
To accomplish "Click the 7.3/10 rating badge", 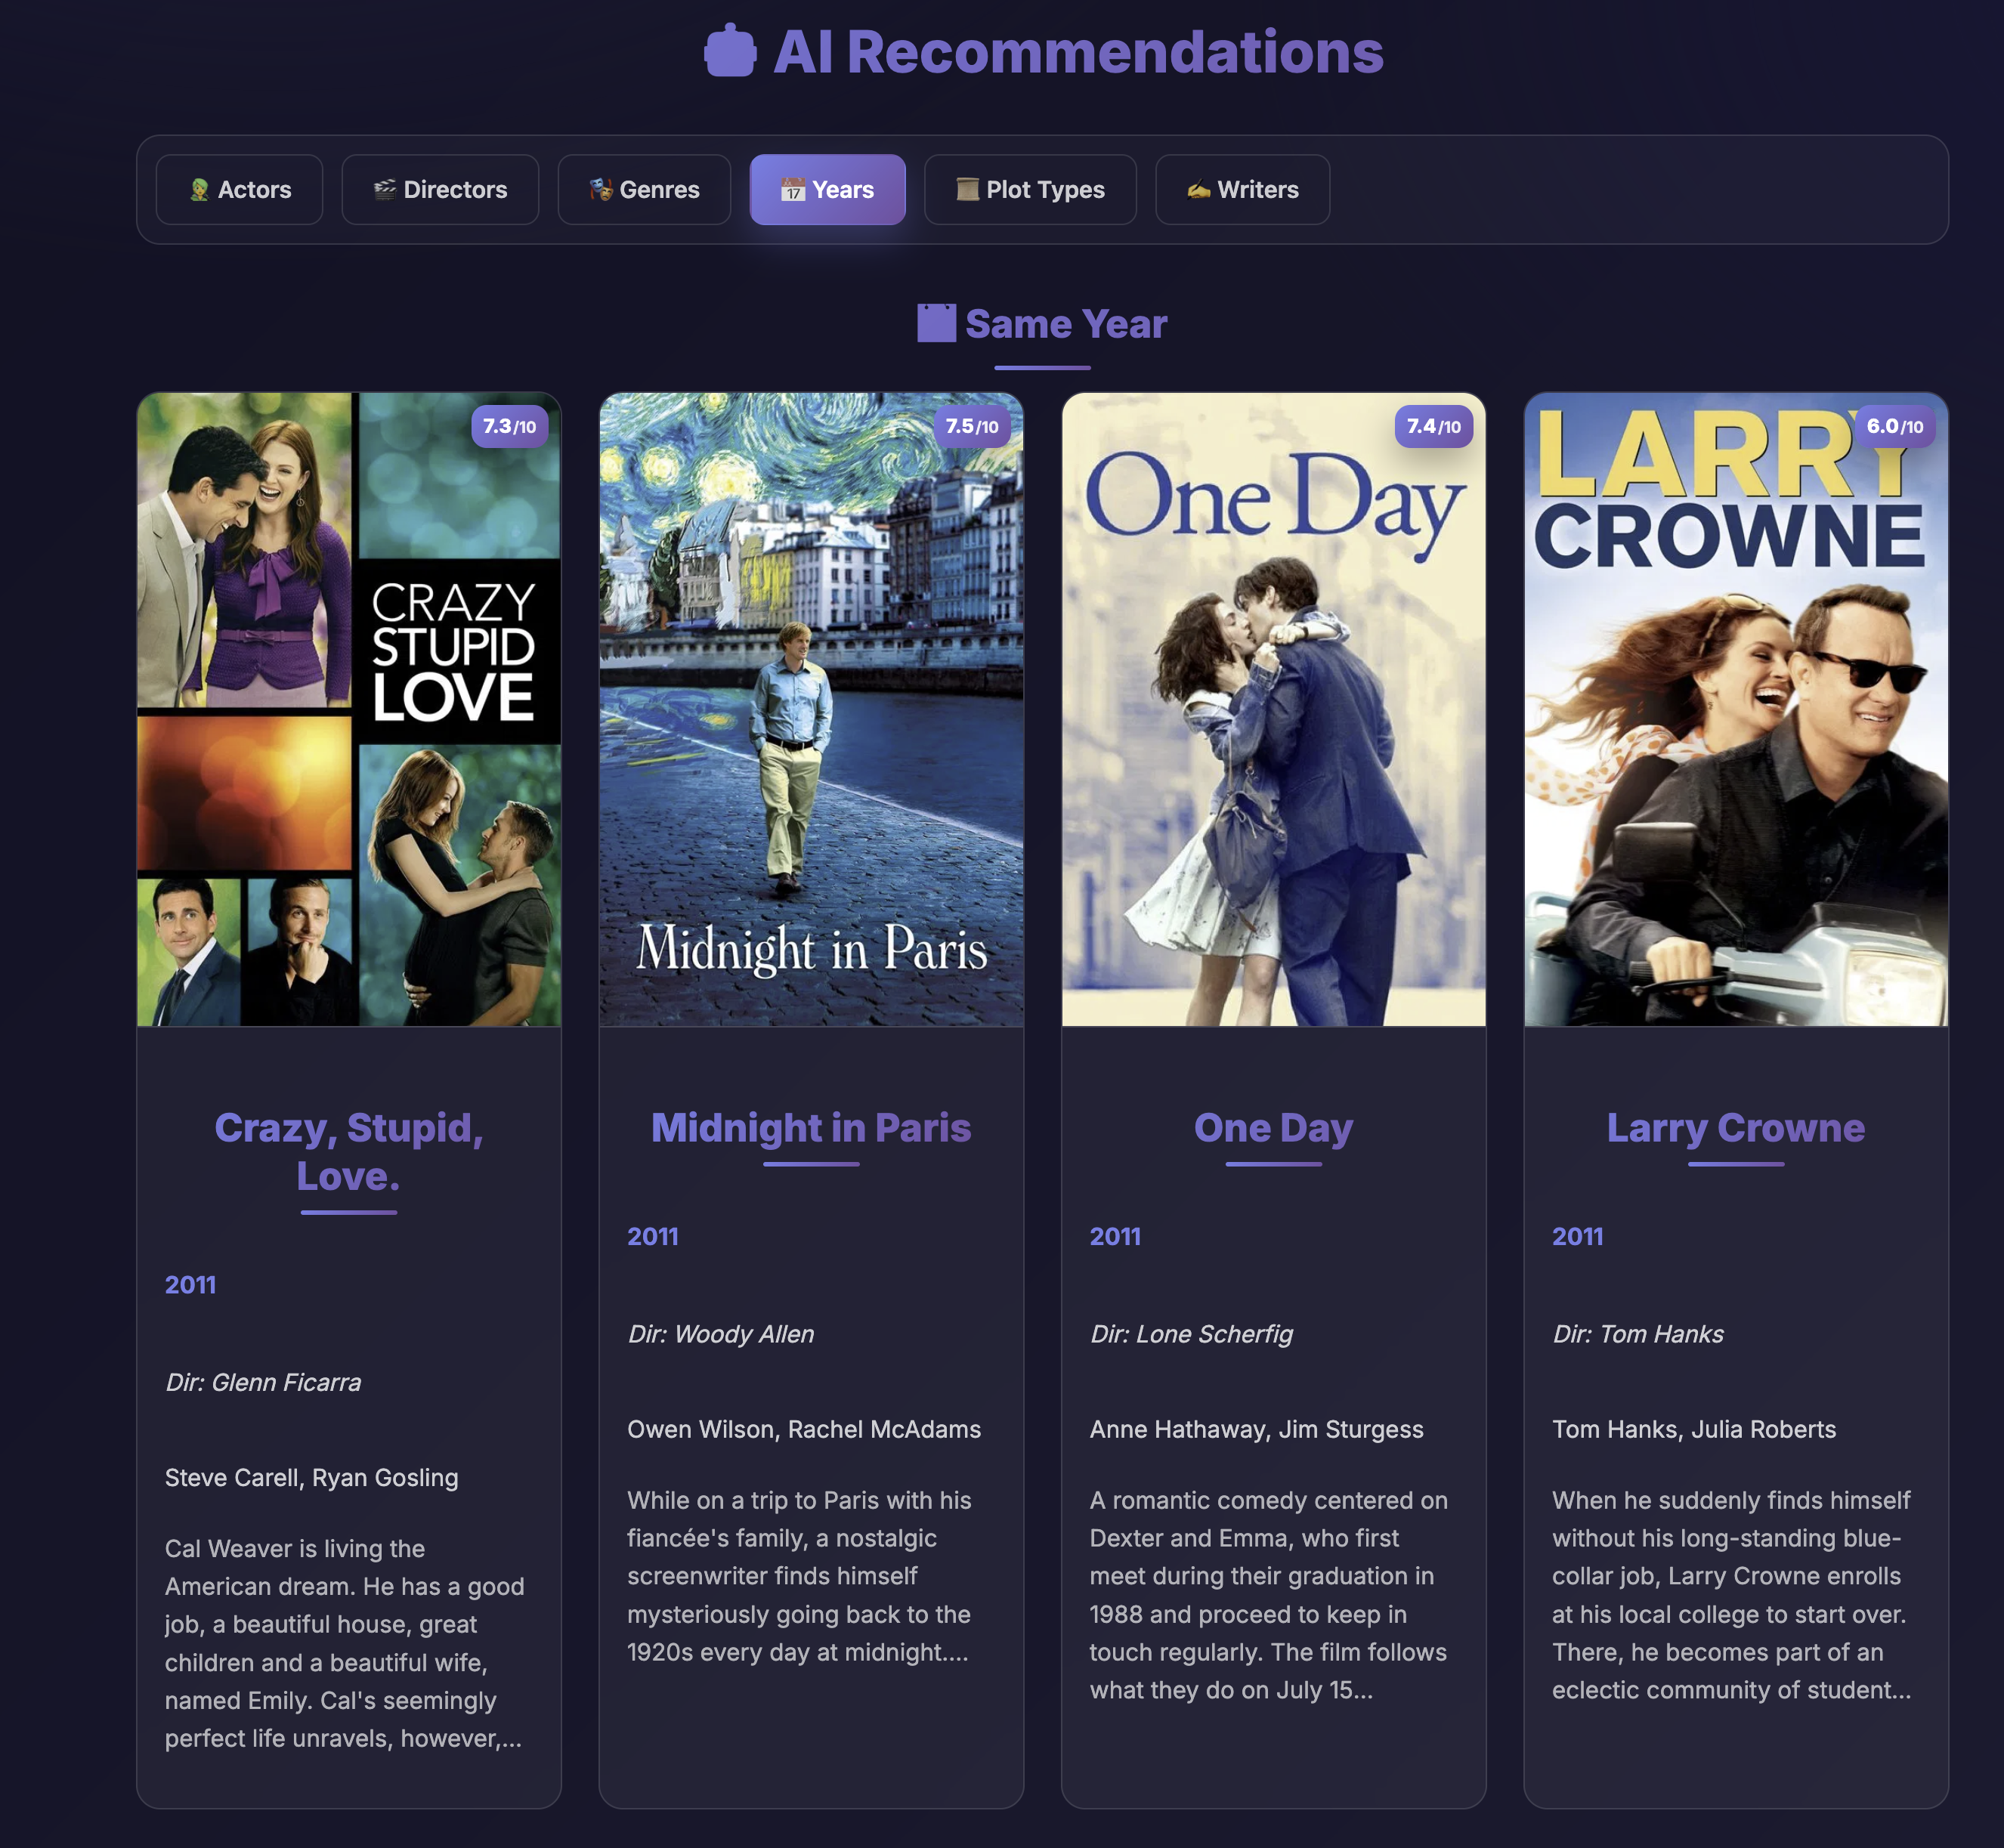I will [509, 426].
